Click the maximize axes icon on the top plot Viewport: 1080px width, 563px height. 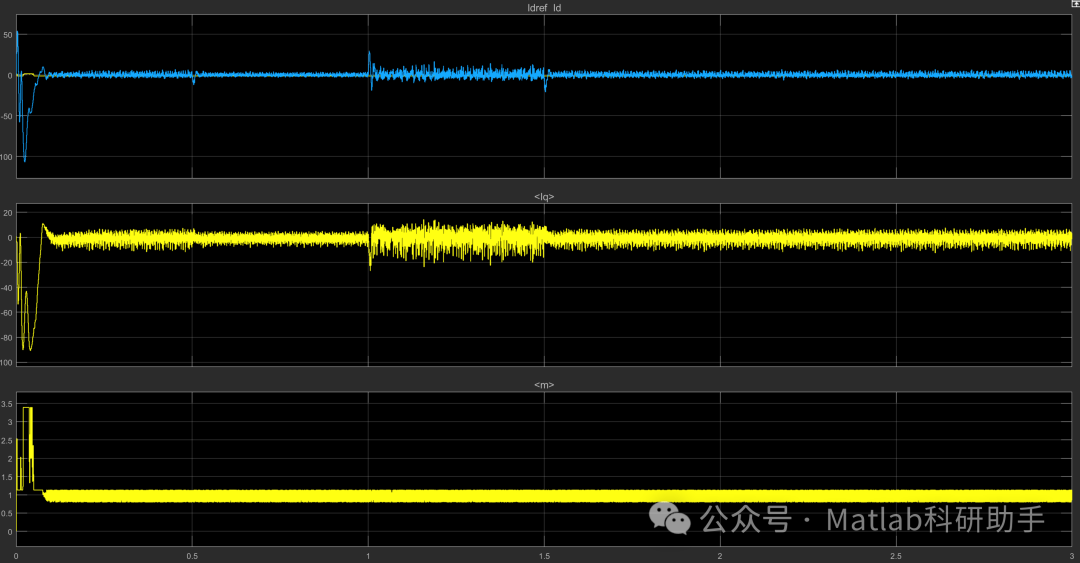(1075, 3)
